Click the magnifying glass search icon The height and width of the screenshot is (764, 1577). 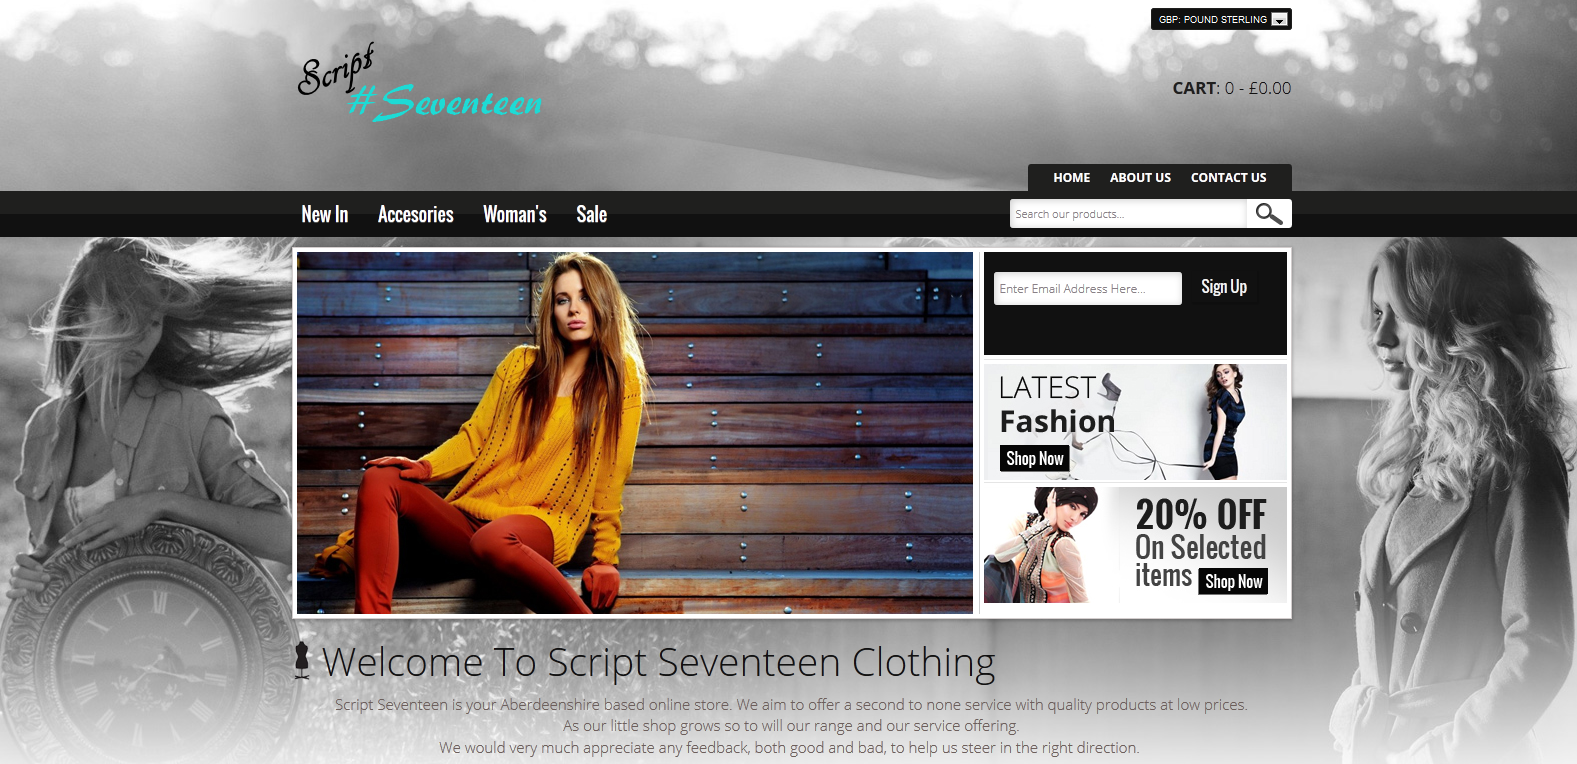(1268, 214)
